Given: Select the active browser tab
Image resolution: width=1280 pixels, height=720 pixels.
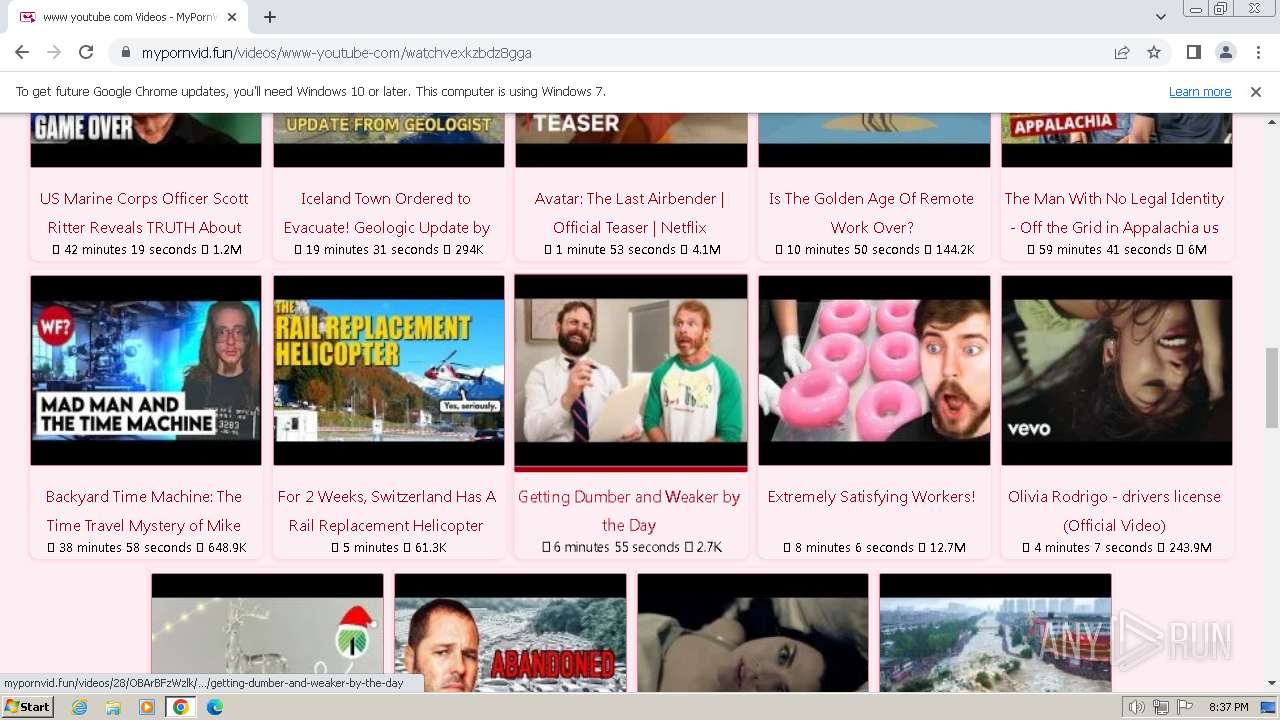Looking at the screenshot, I should point(128,17).
